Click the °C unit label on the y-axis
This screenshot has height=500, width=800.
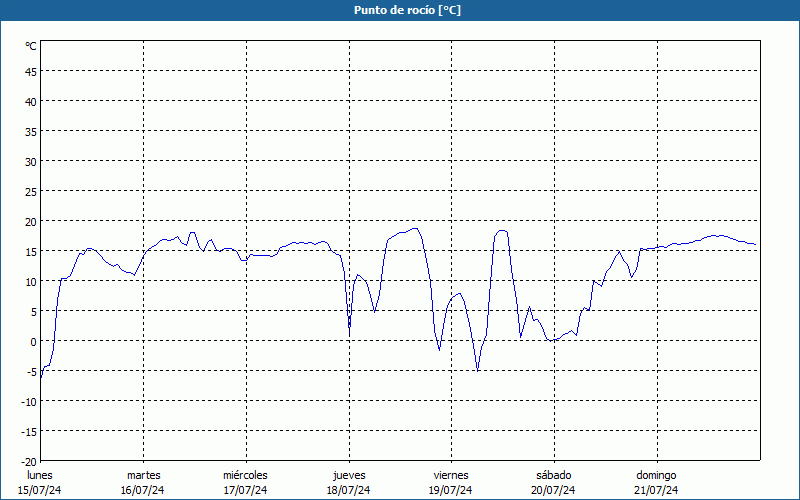coord(31,46)
